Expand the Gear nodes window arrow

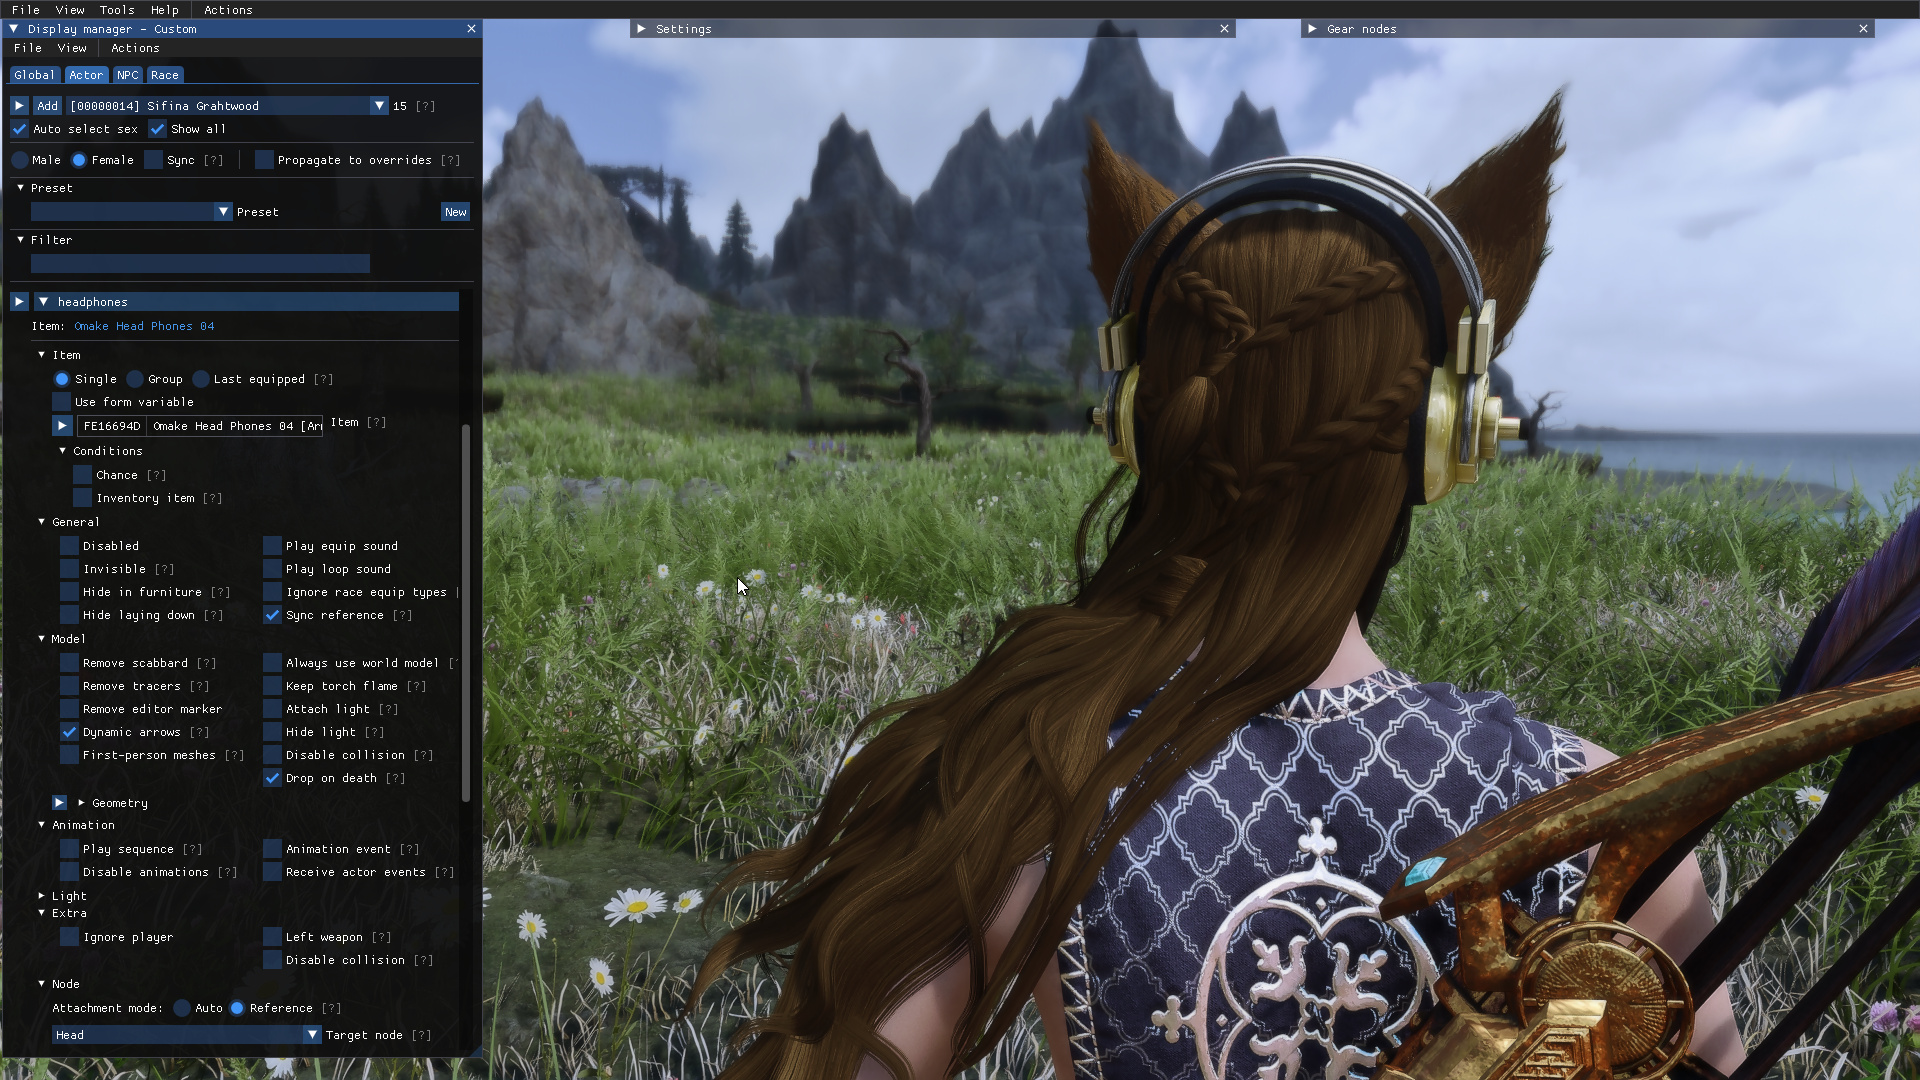pyautogui.click(x=1312, y=29)
